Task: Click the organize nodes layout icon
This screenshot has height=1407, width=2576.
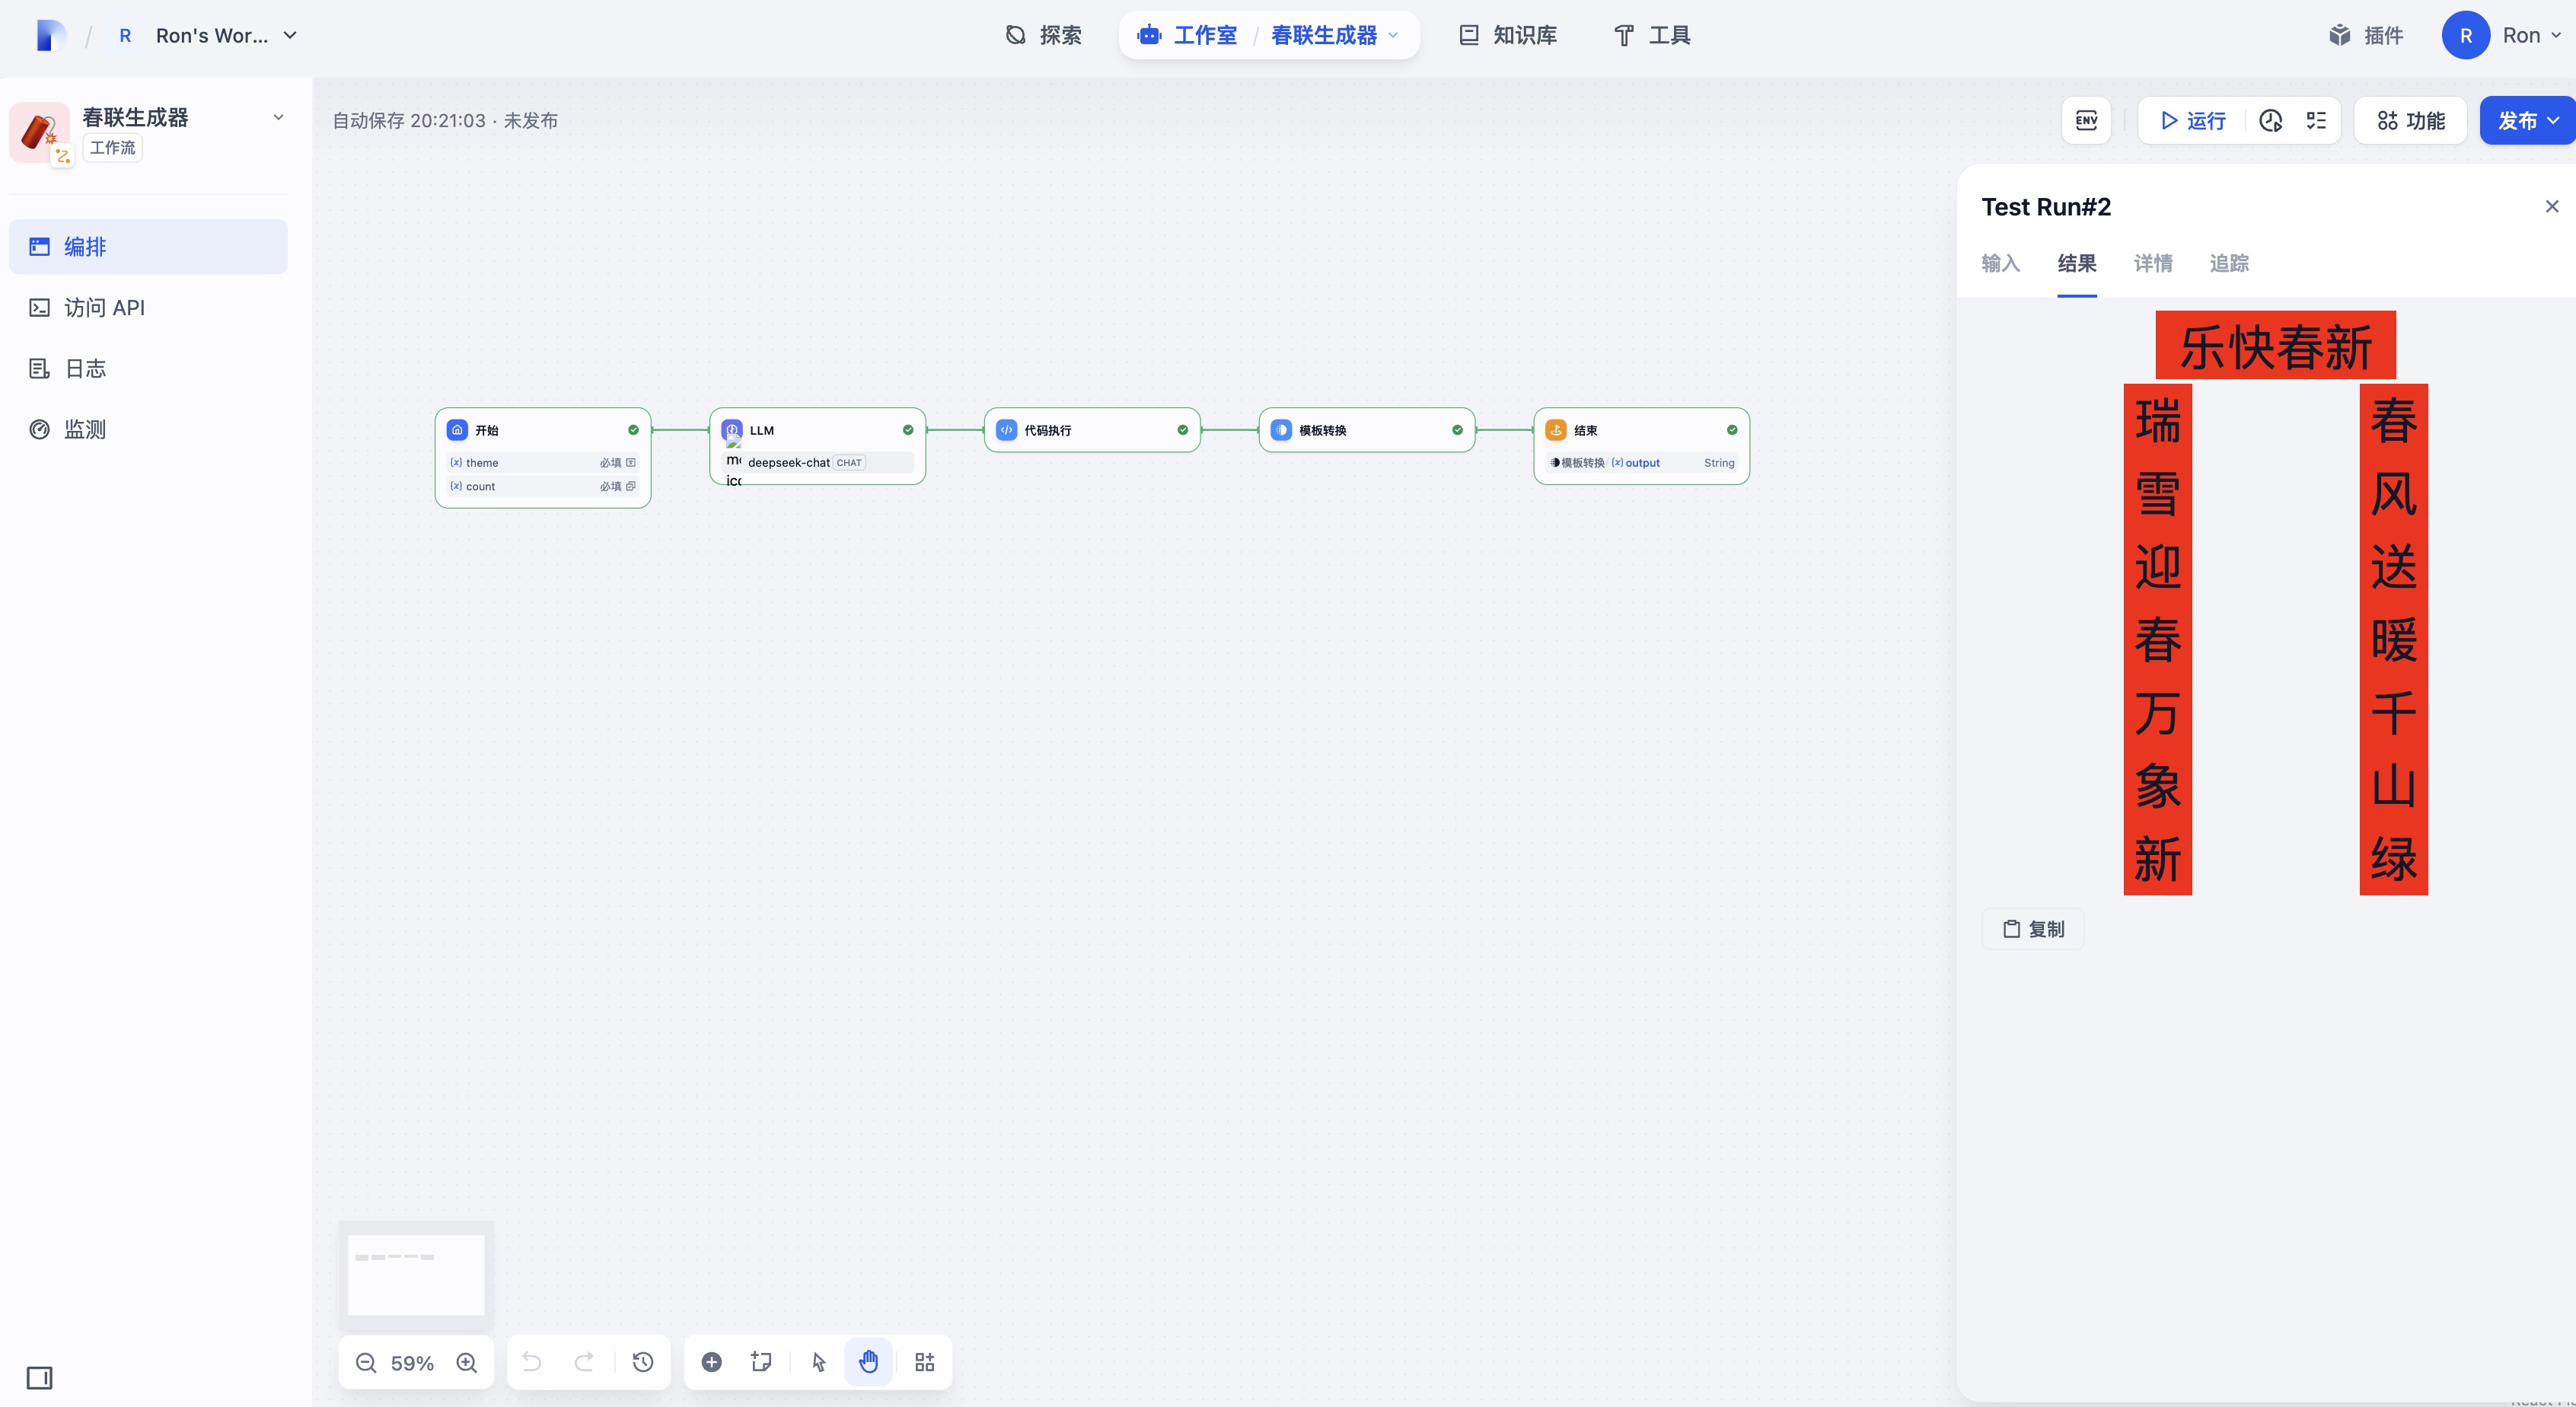Action: [924, 1362]
